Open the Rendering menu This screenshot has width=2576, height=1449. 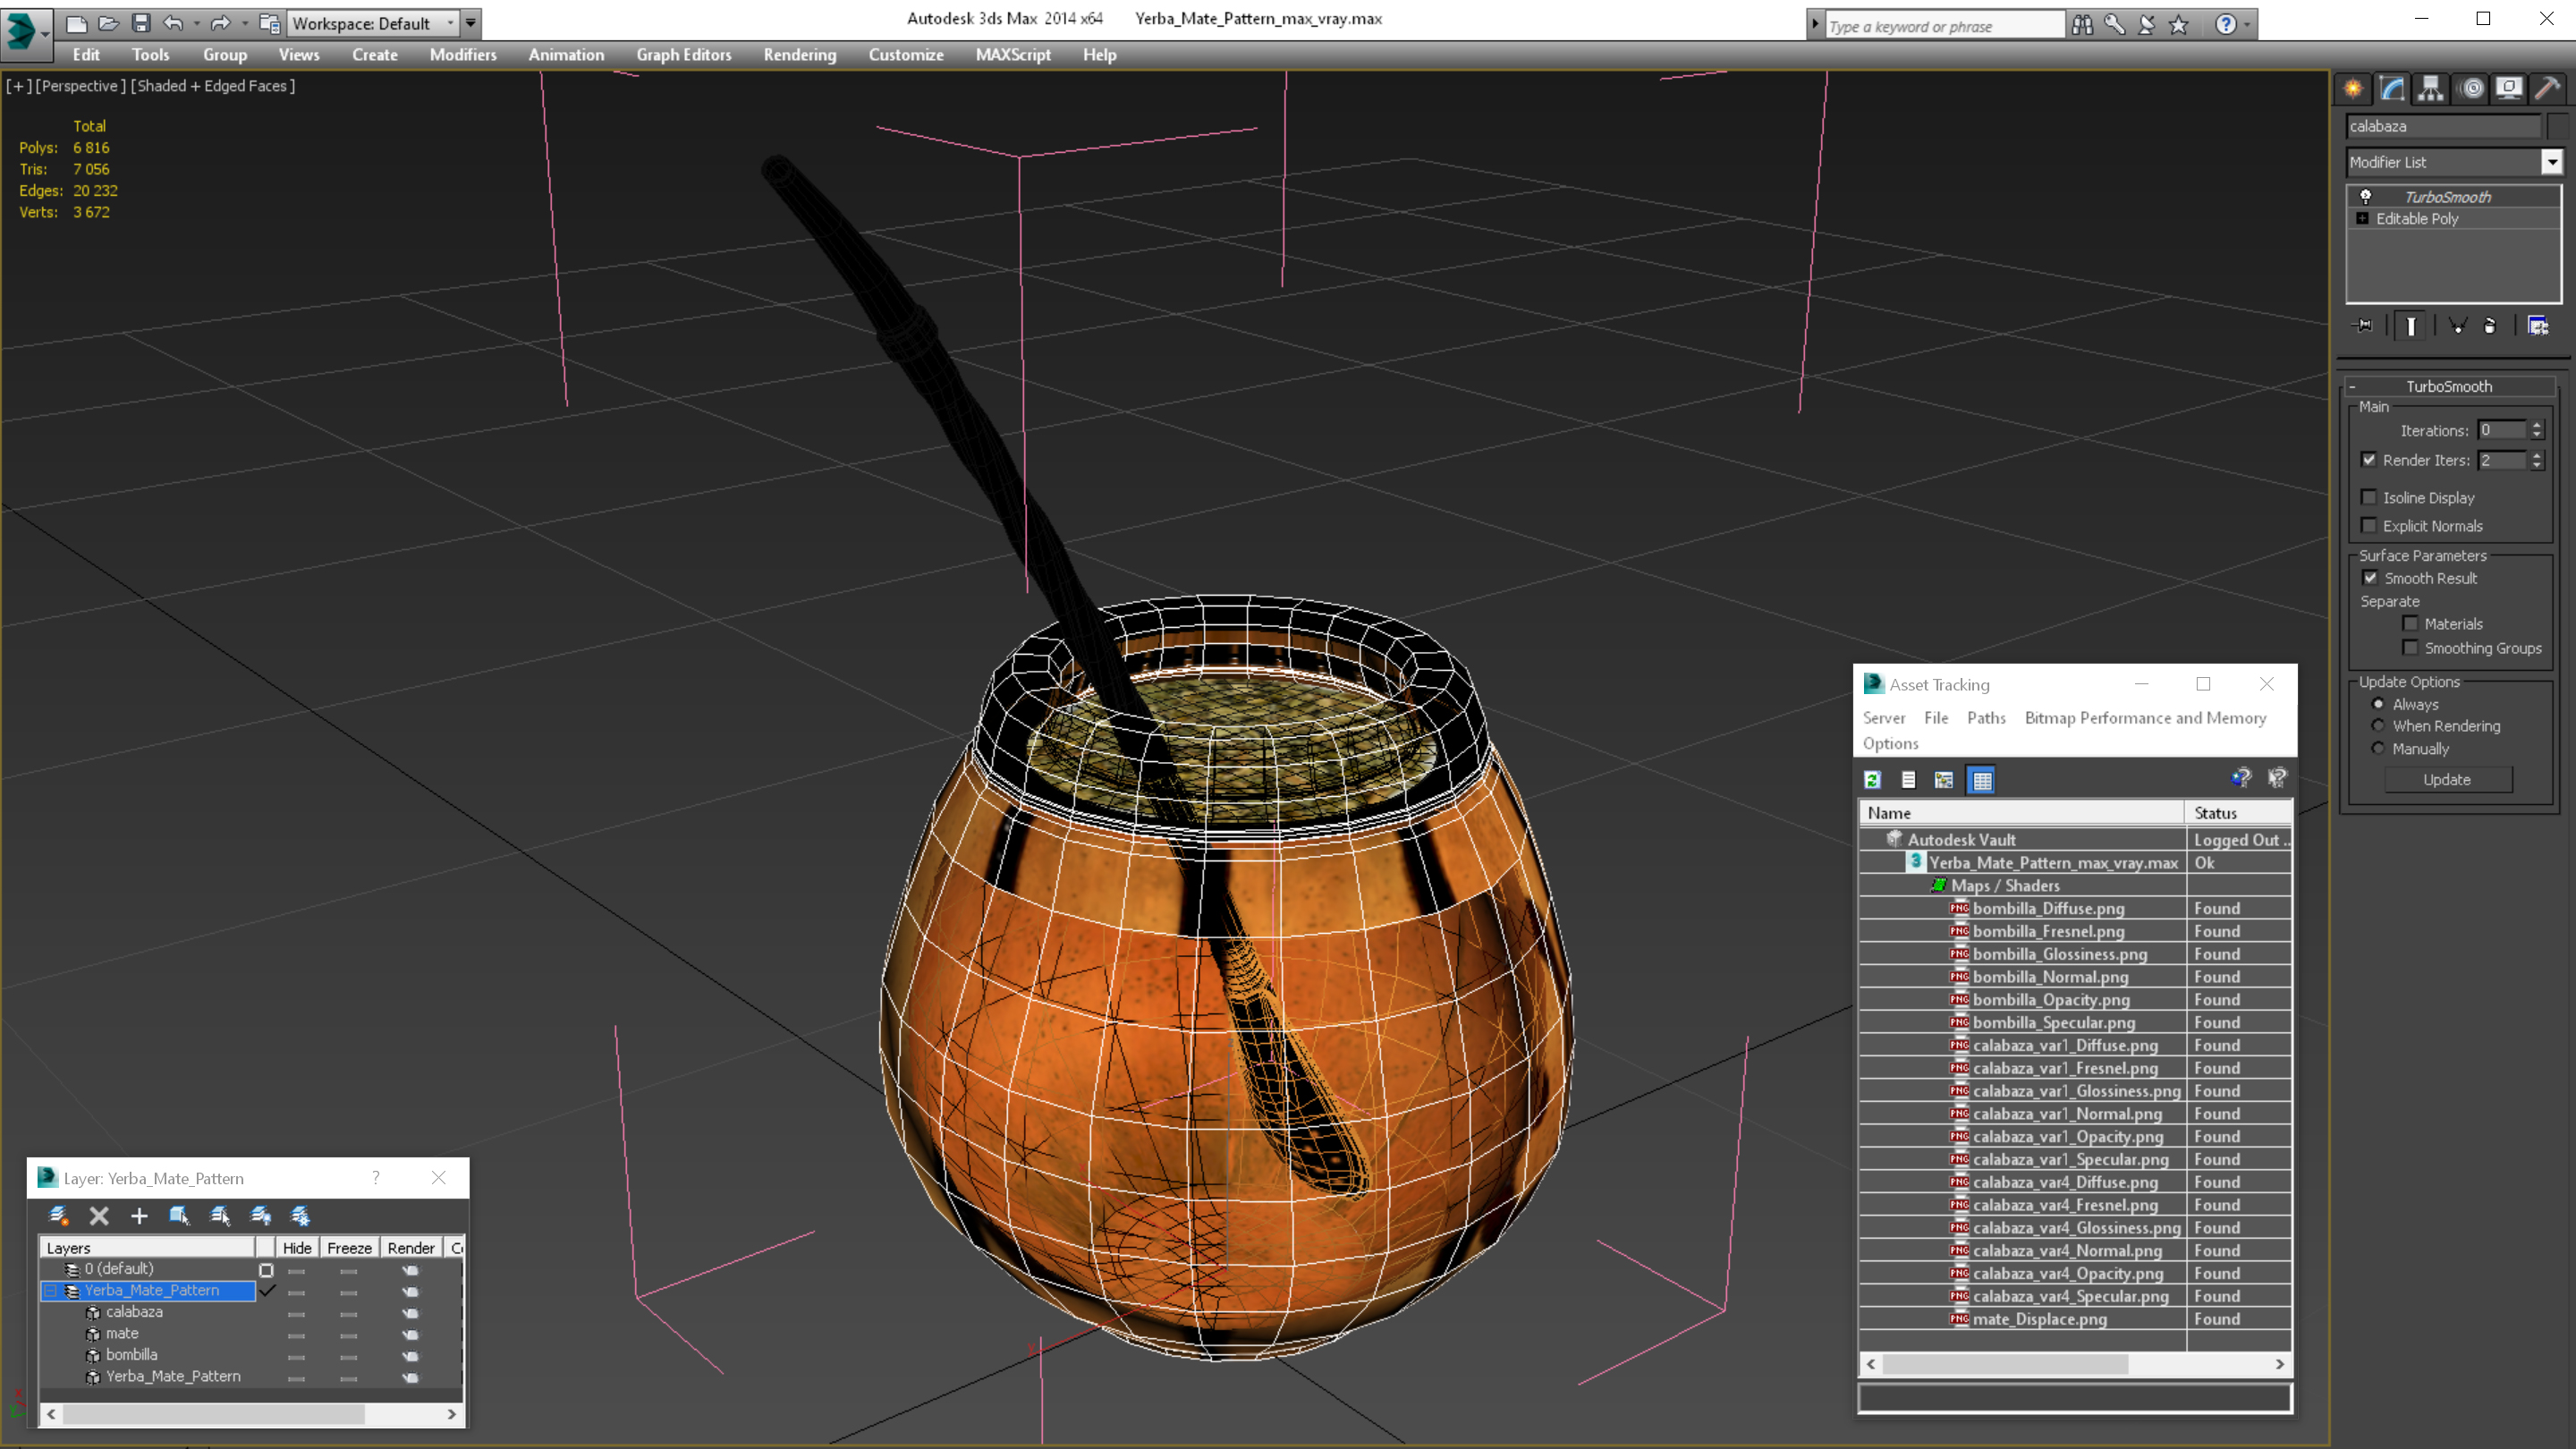[x=799, y=55]
